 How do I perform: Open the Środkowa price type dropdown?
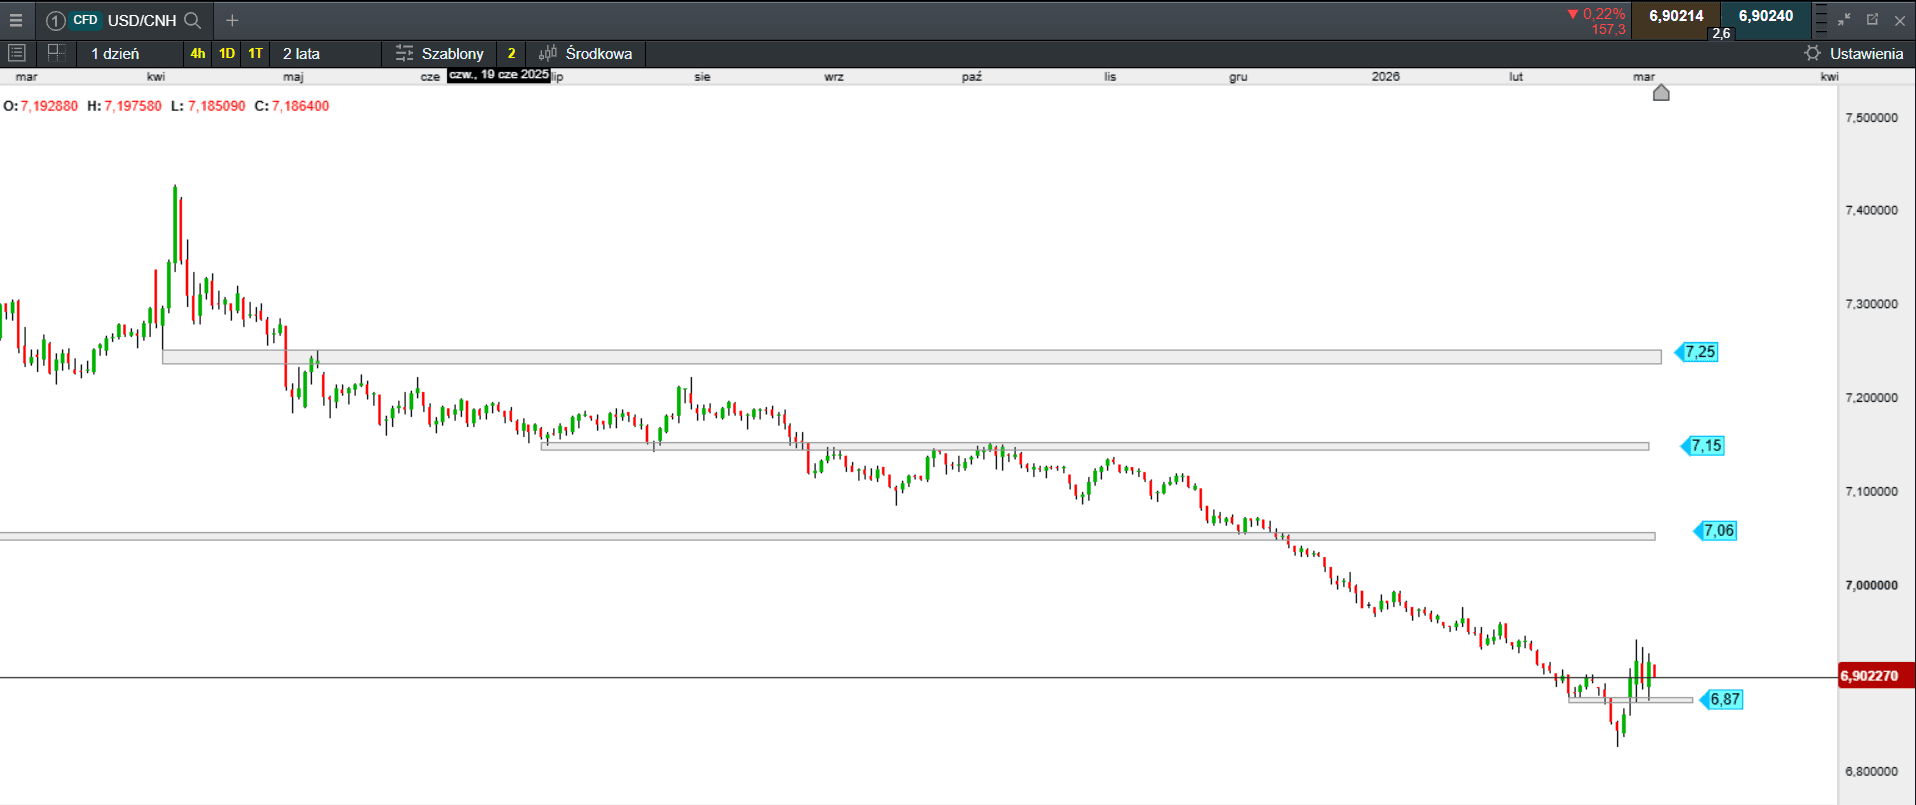(x=586, y=53)
